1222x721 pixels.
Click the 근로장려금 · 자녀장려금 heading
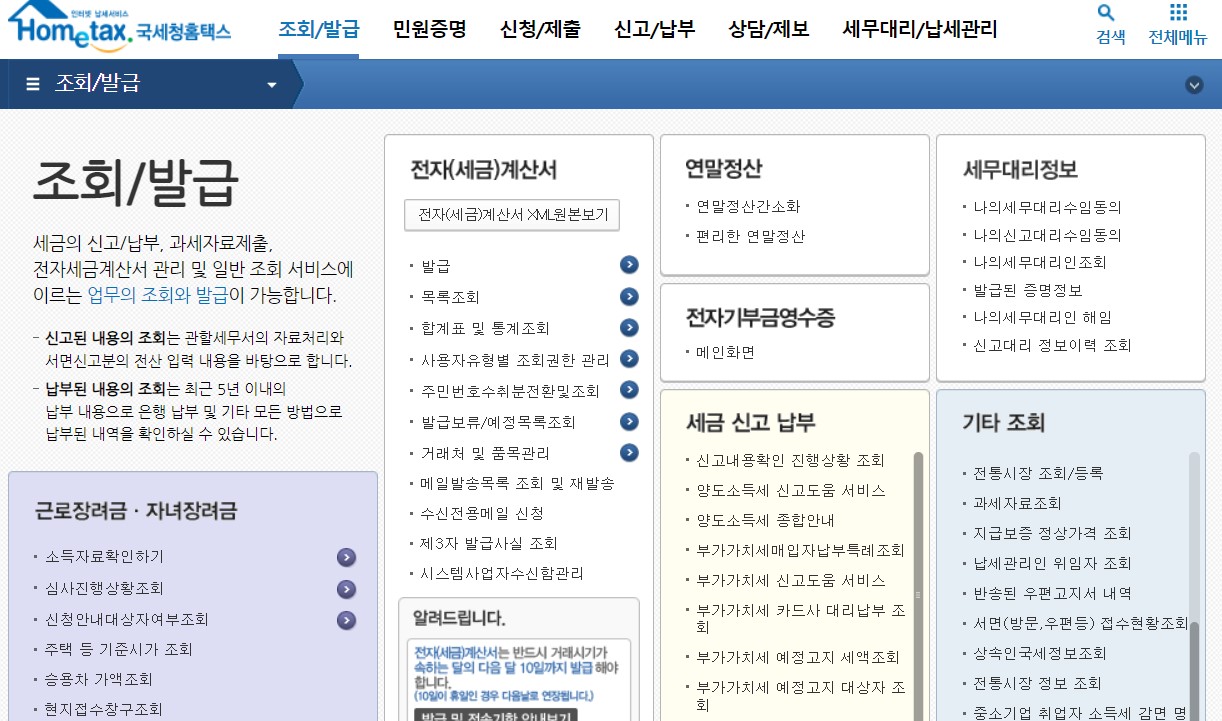(136, 511)
